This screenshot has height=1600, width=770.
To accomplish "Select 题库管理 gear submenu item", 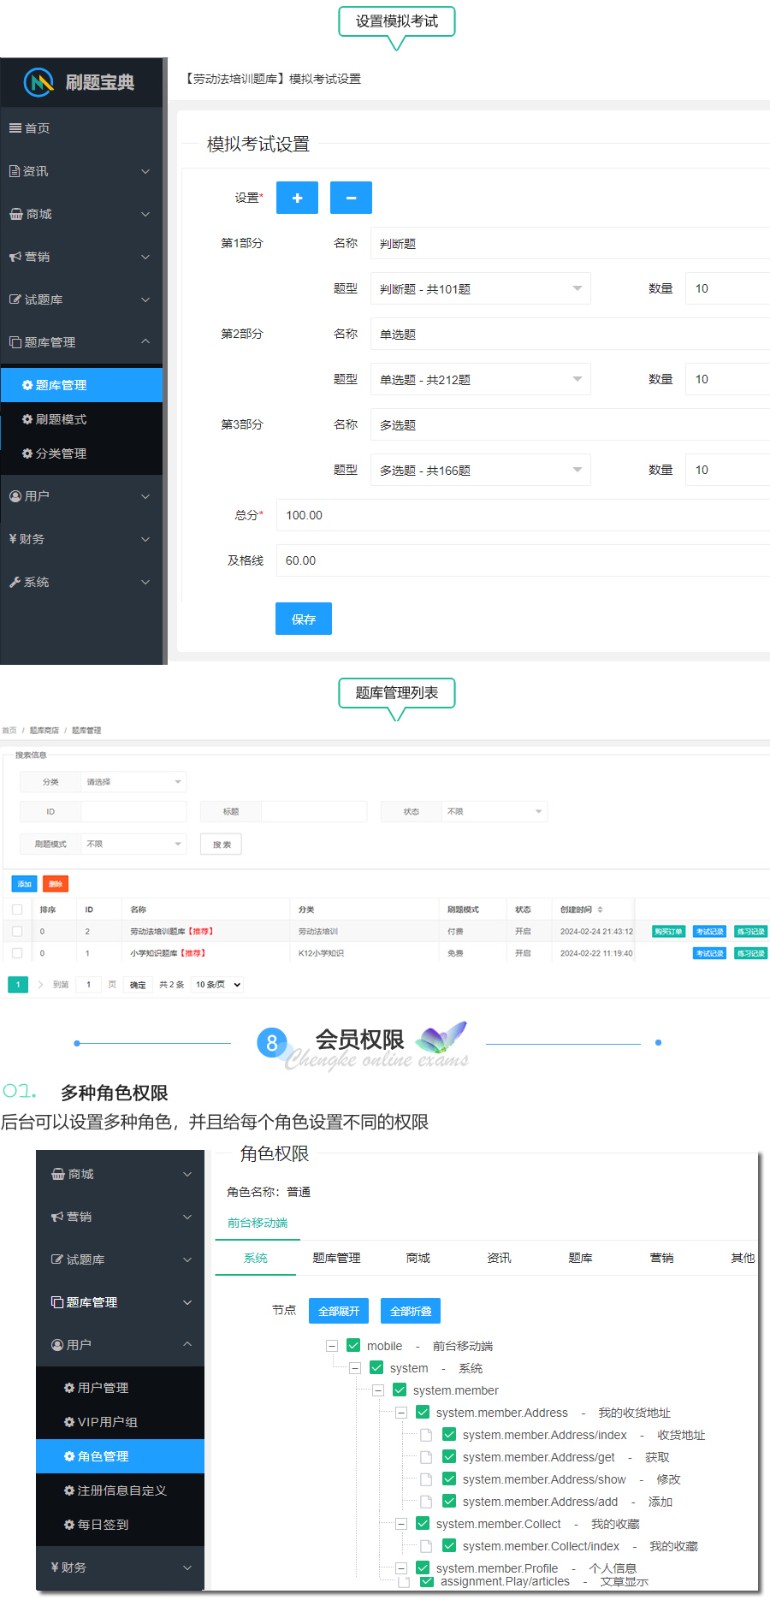I will (60, 385).
